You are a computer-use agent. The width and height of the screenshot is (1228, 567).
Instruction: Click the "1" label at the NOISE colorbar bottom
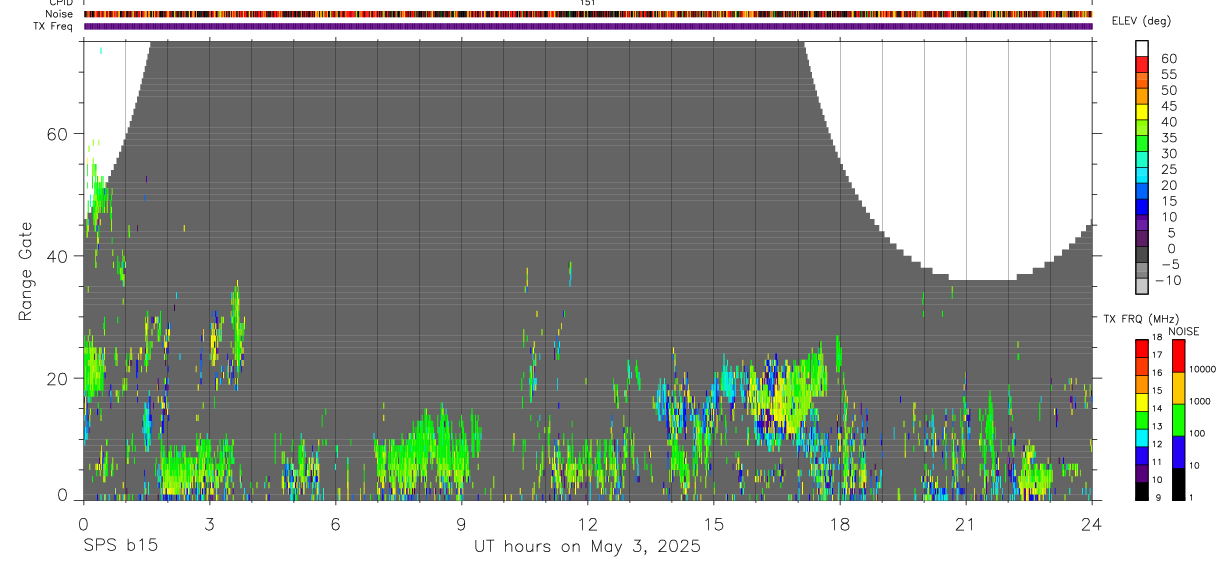[1193, 497]
